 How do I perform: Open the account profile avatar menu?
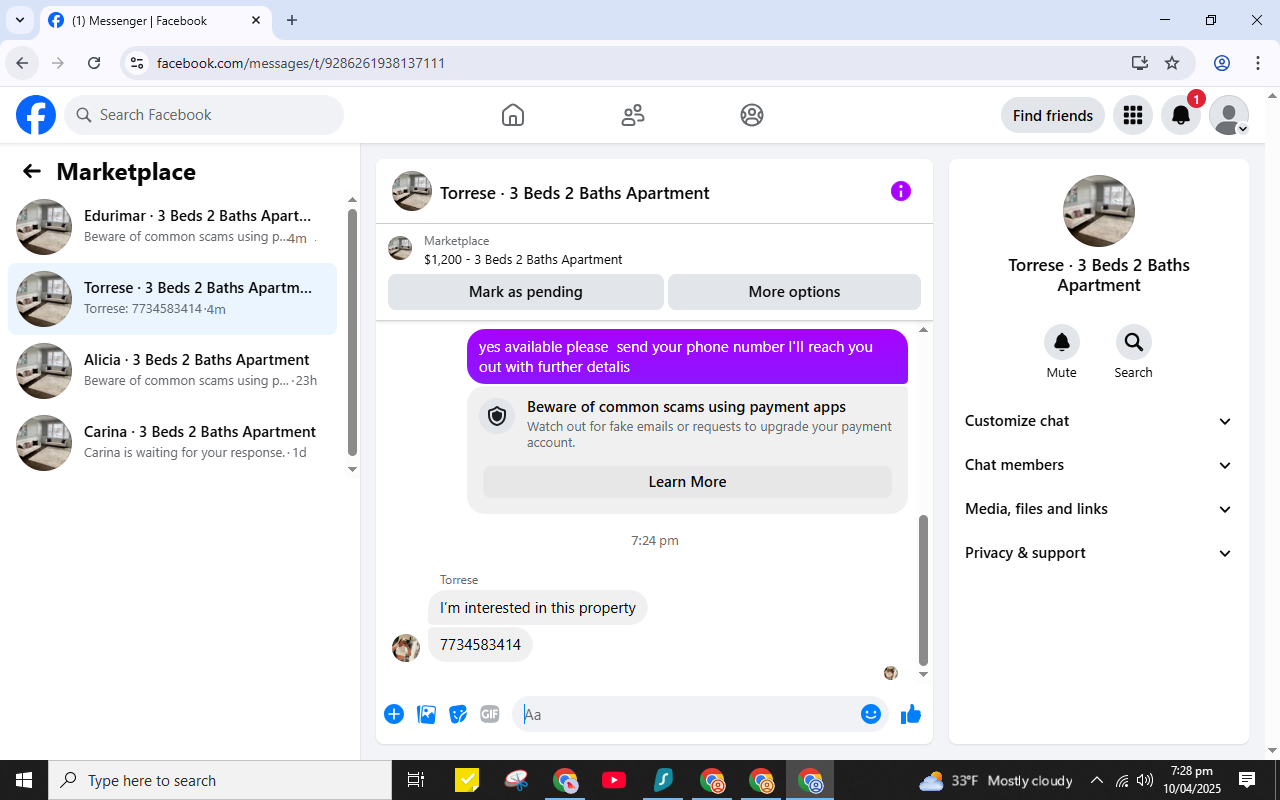click(1229, 115)
